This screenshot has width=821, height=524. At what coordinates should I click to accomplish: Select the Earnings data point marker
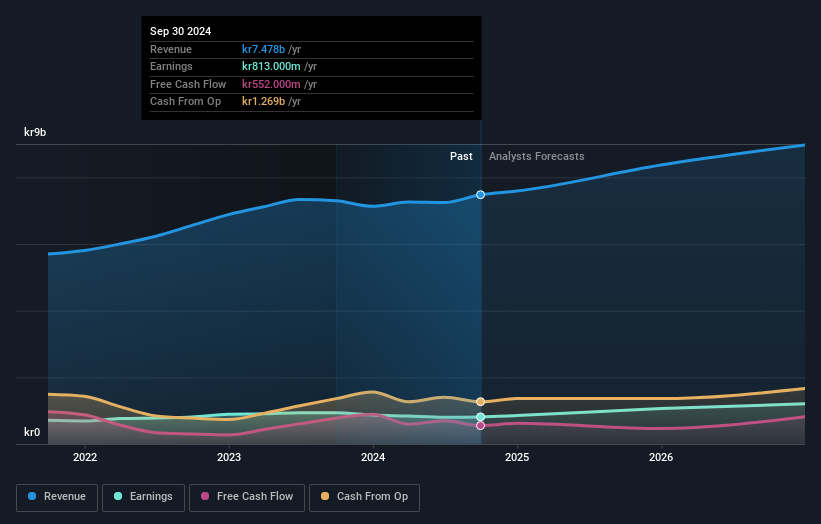click(481, 417)
